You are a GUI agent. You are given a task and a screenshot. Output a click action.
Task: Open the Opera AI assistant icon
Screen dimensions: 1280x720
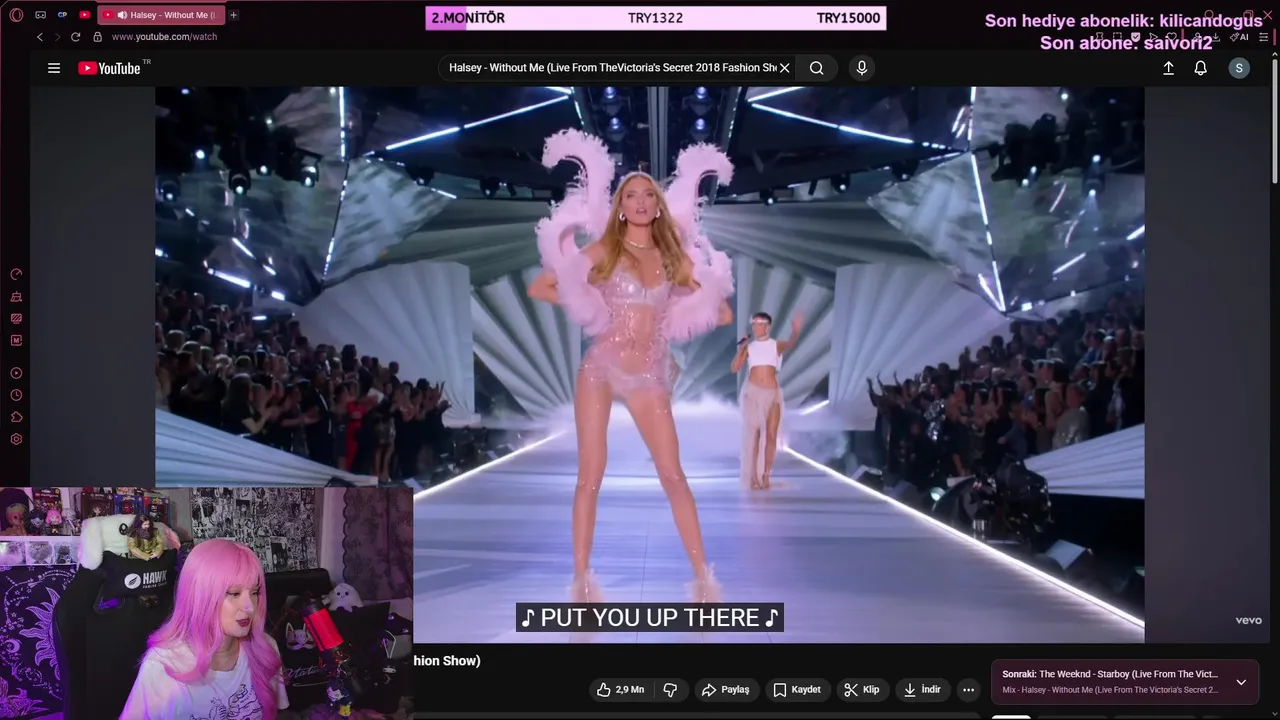[1242, 37]
